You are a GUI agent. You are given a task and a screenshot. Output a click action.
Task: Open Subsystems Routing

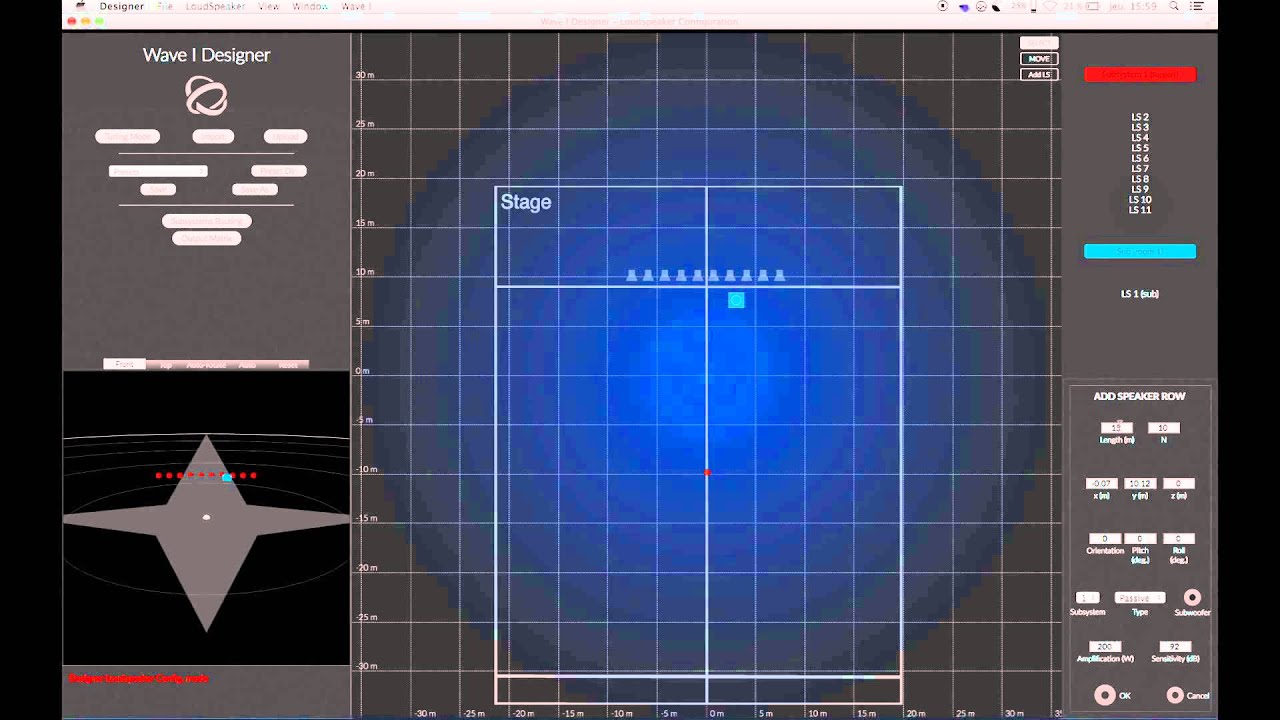click(x=206, y=221)
